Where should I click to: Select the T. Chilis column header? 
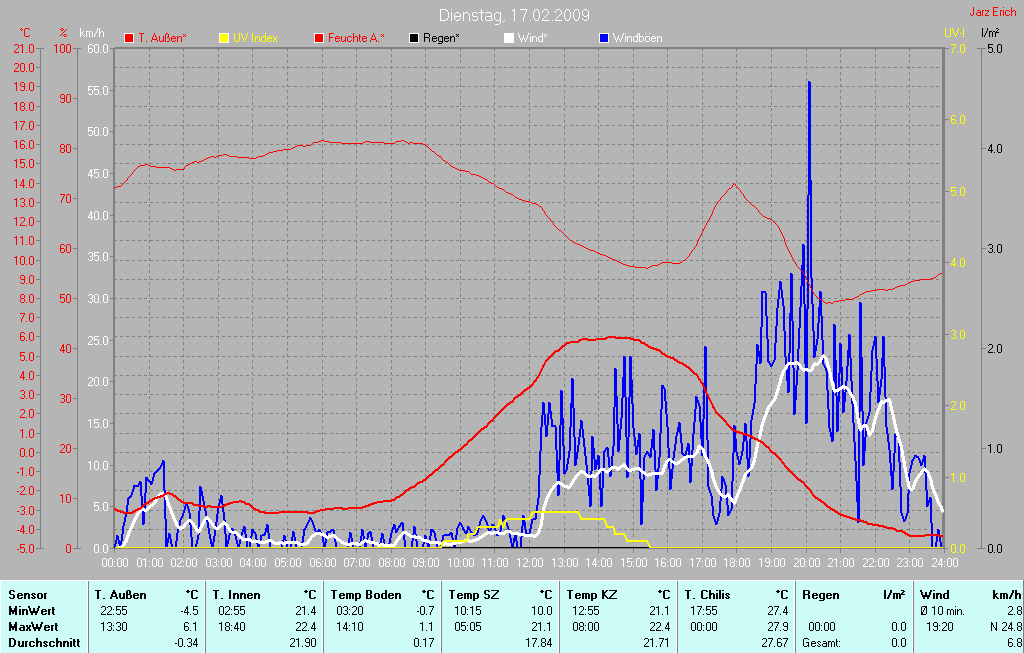coord(708,595)
